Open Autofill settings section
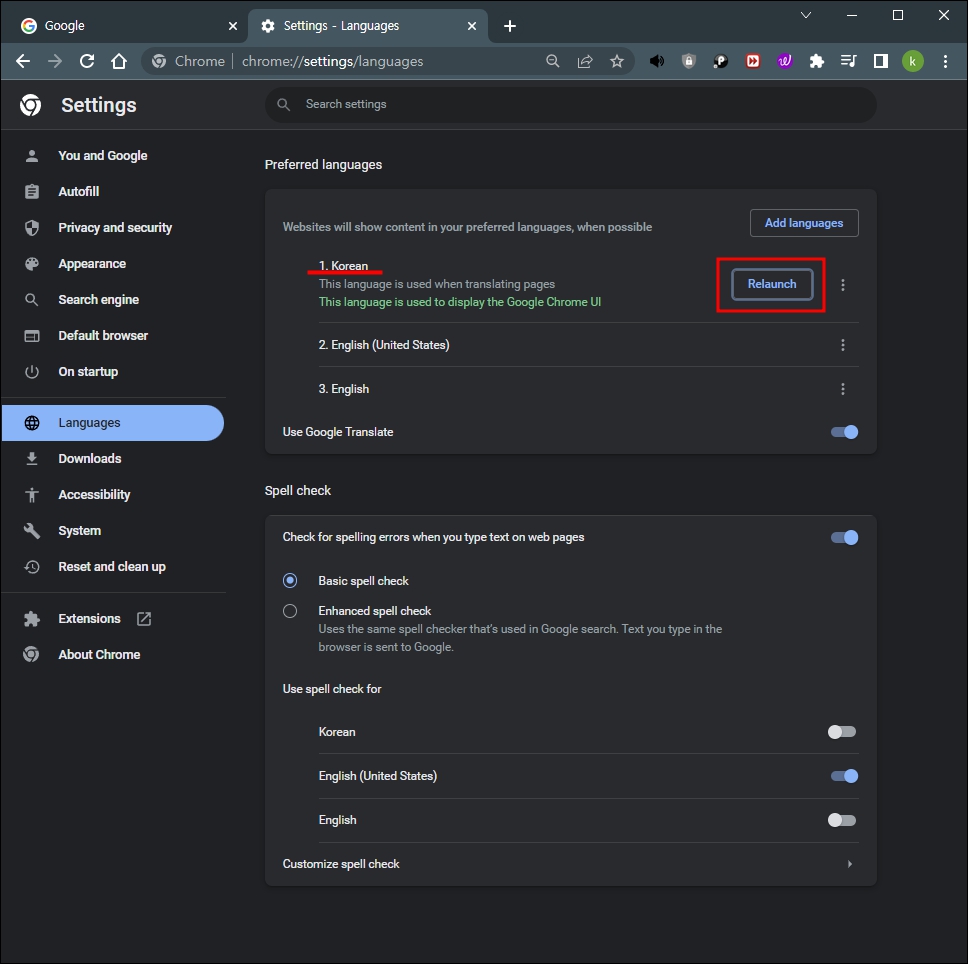Image resolution: width=968 pixels, height=964 pixels. [x=78, y=191]
